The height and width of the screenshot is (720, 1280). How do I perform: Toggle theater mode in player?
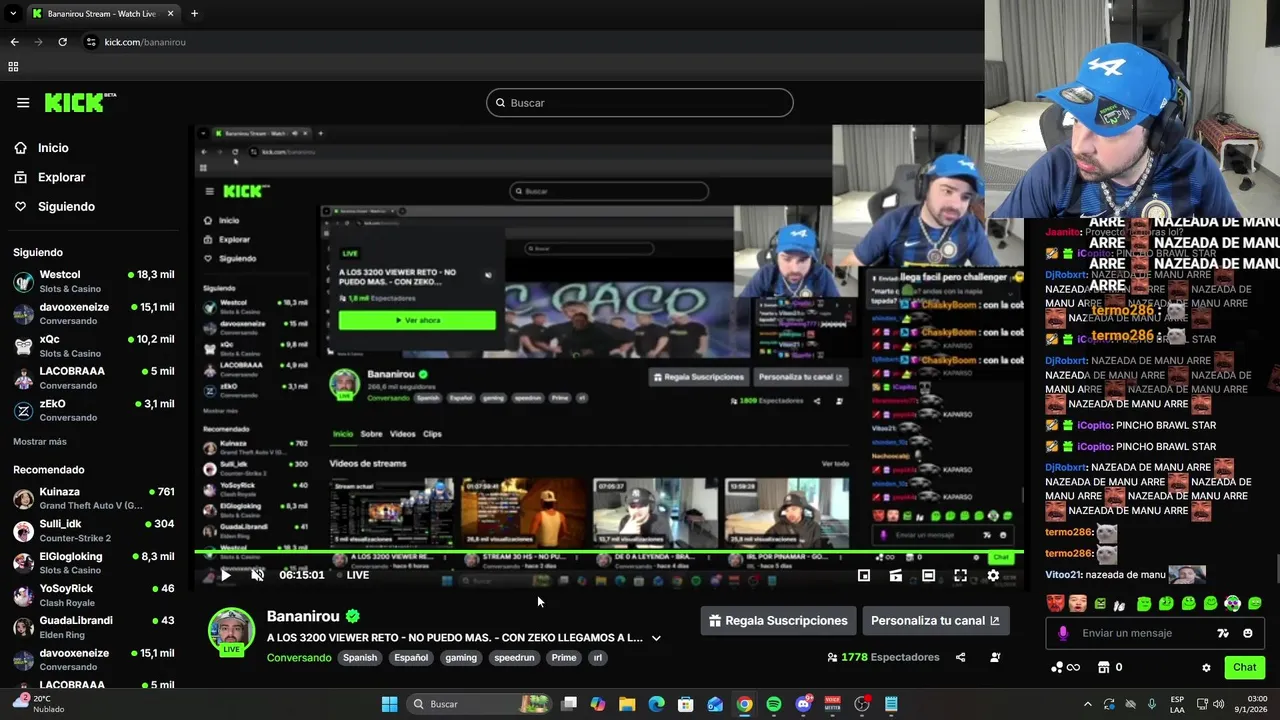click(x=928, y=575)
